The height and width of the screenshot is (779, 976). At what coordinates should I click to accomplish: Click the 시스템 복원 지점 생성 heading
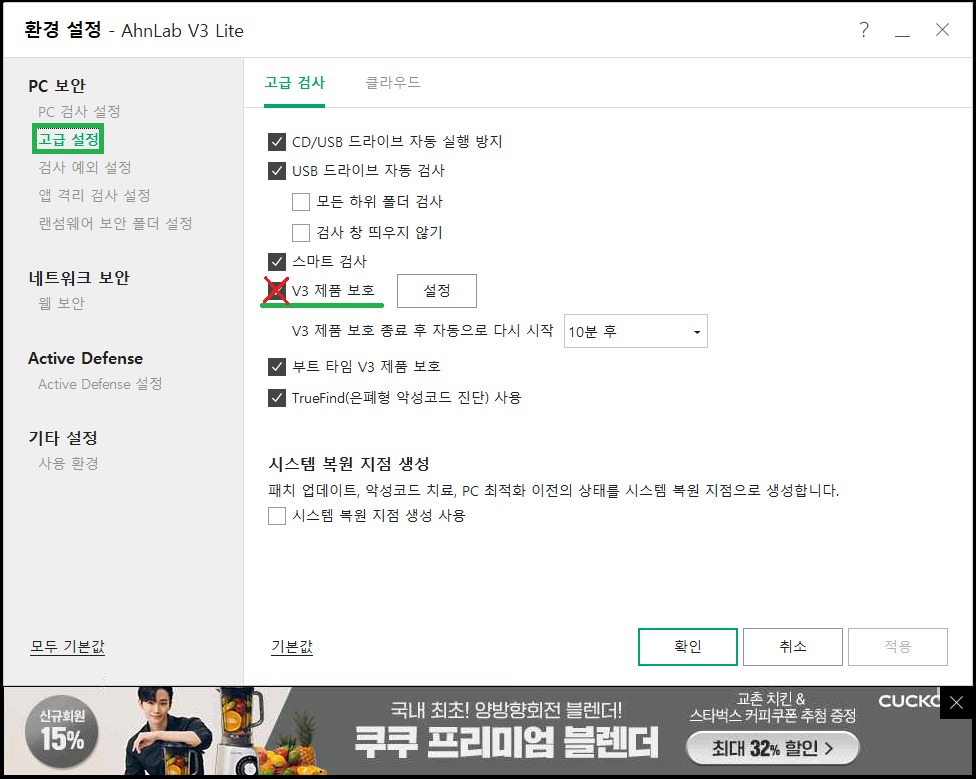pos(349,464)
